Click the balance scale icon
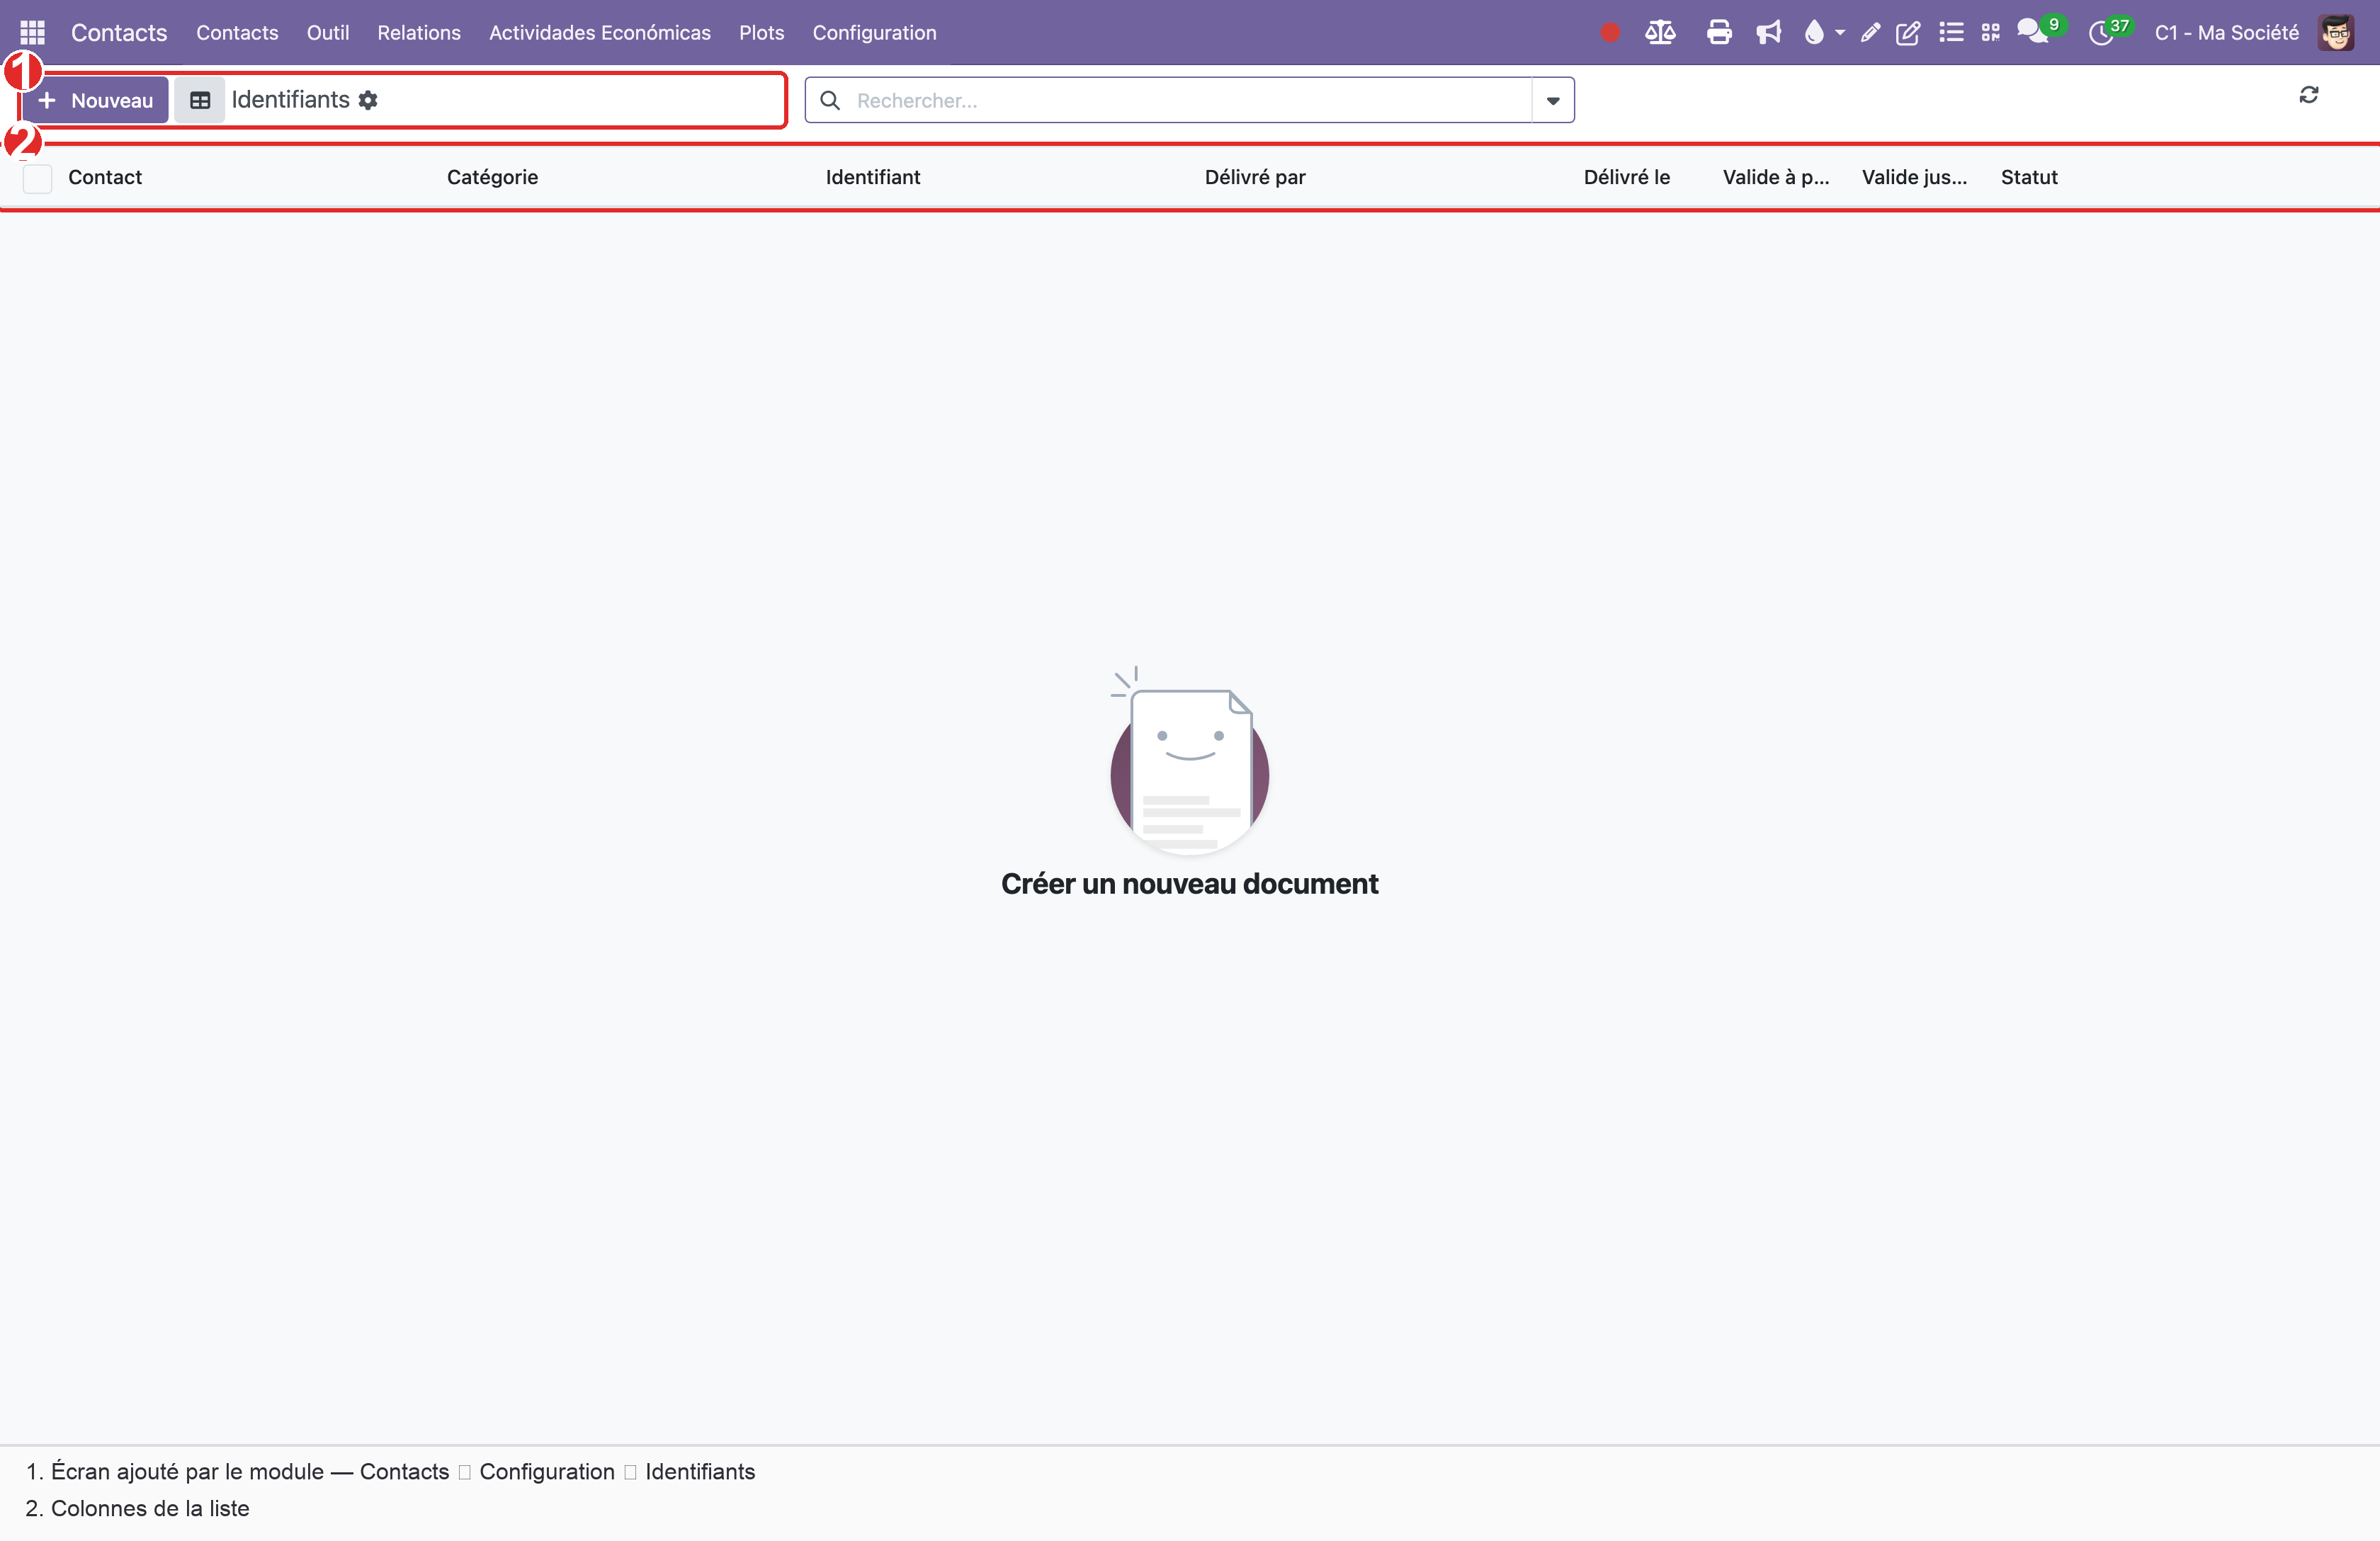2380x1541 pixels. [x=1660, y=32]
